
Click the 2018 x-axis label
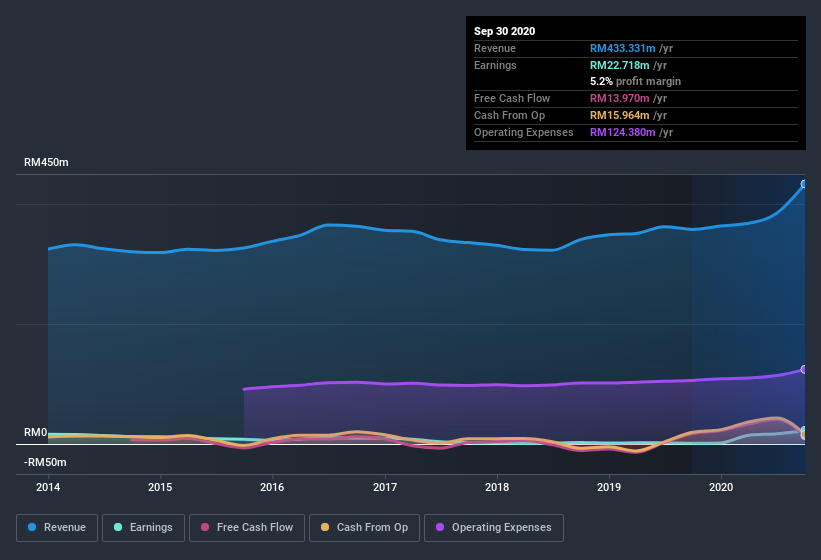(x=497, y=487)
